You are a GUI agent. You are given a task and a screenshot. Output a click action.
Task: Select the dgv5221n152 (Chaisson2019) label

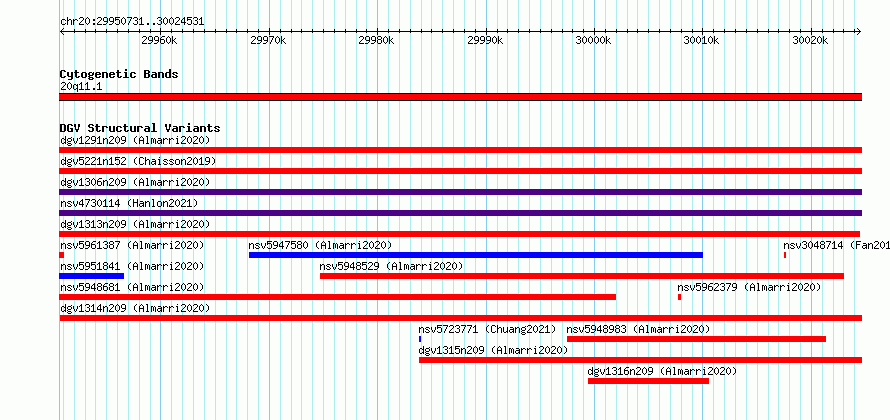coord(138,161)
